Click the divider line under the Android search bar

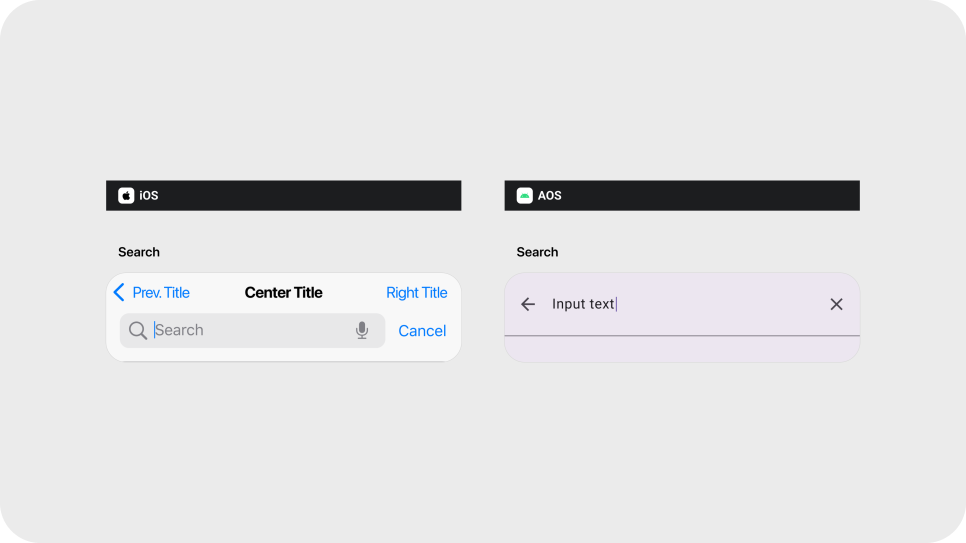pos(682,336)
